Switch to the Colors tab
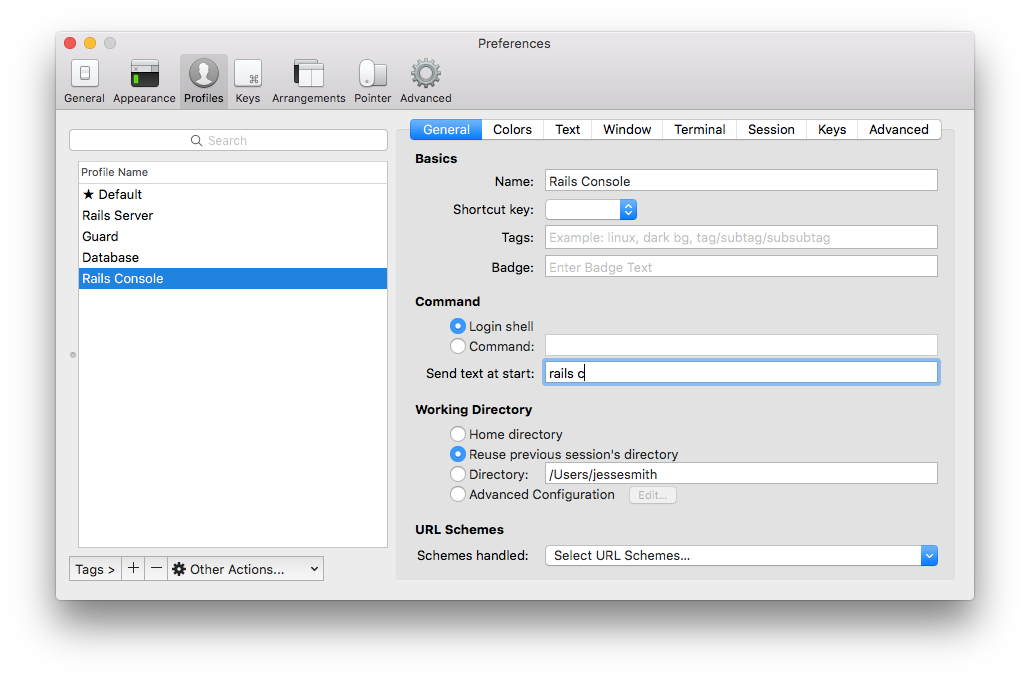The image size is (1030, 680). pyautogui.click(x=512, y=129)
